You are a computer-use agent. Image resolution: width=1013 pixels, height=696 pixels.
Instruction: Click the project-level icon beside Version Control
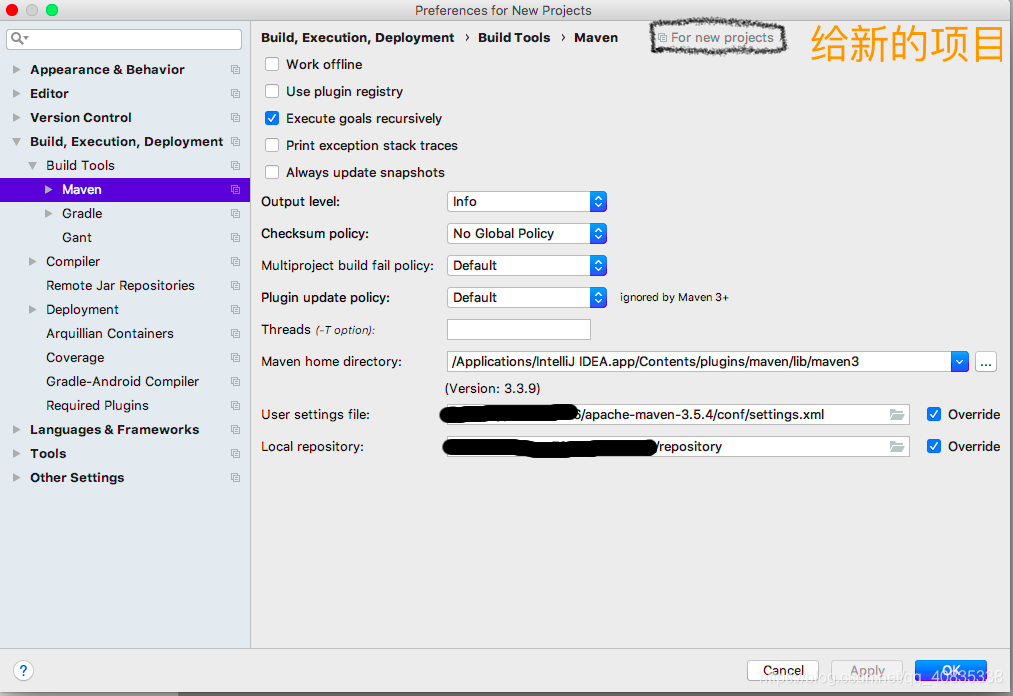tap(235, 118)
